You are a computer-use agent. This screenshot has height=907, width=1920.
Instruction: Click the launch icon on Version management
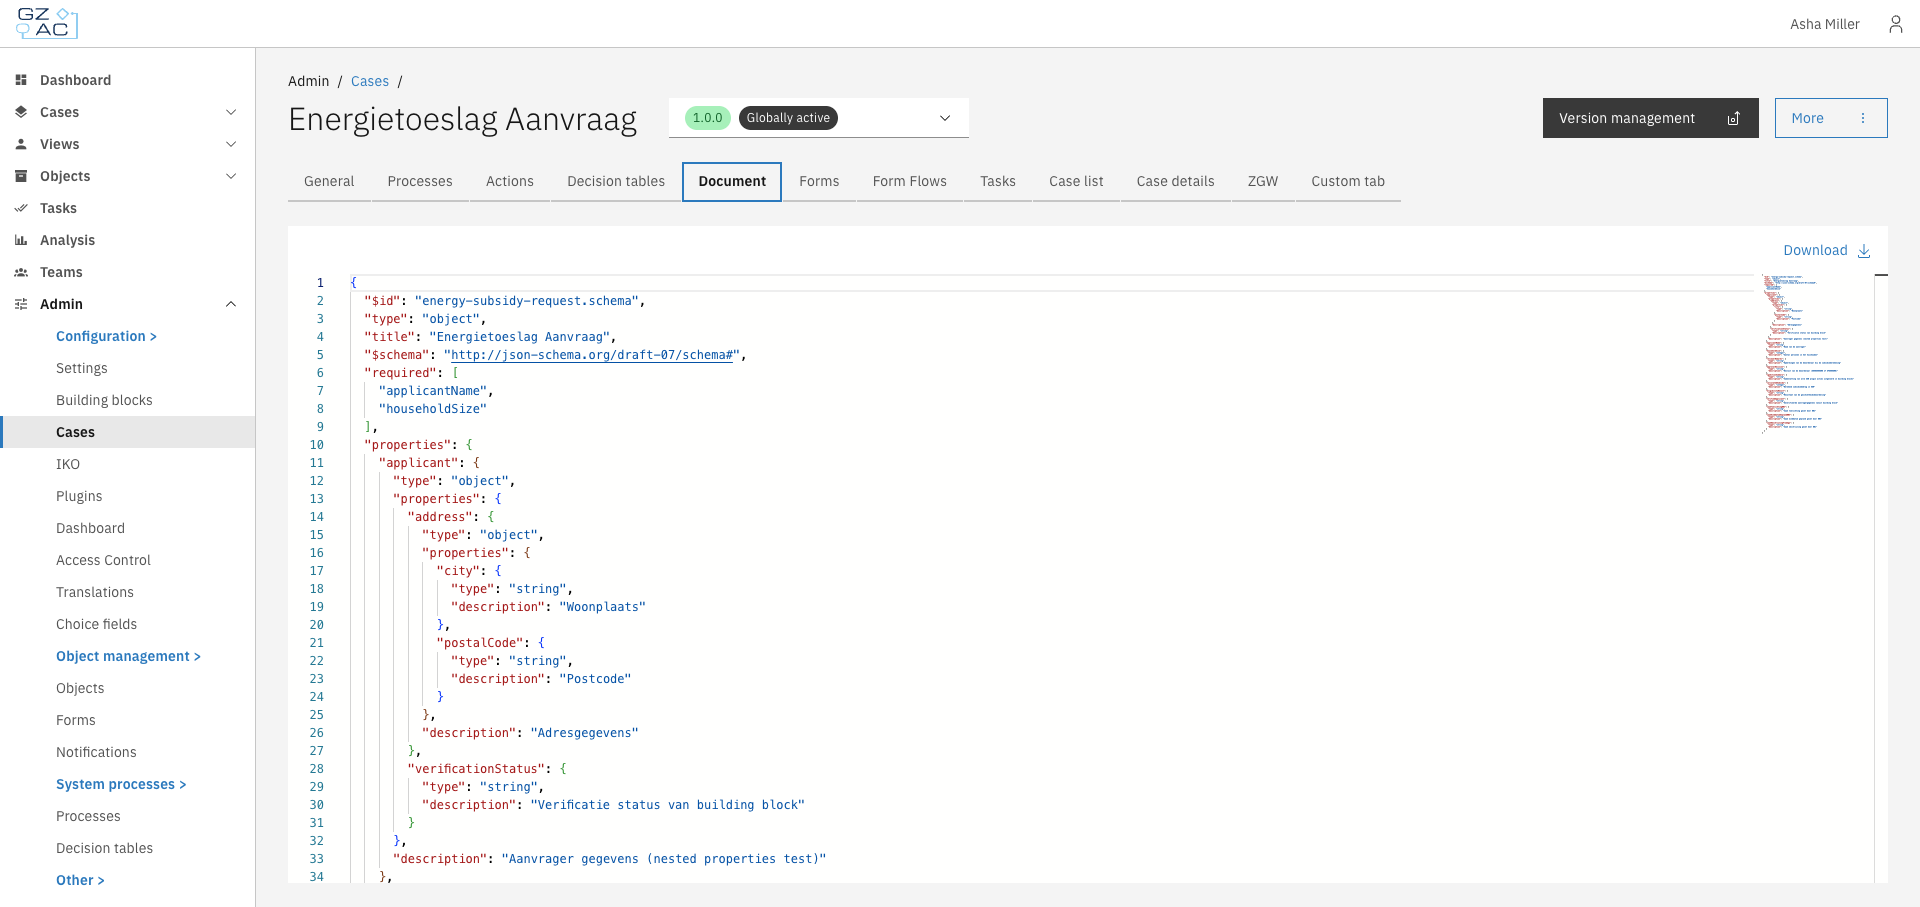(1734, 118)
